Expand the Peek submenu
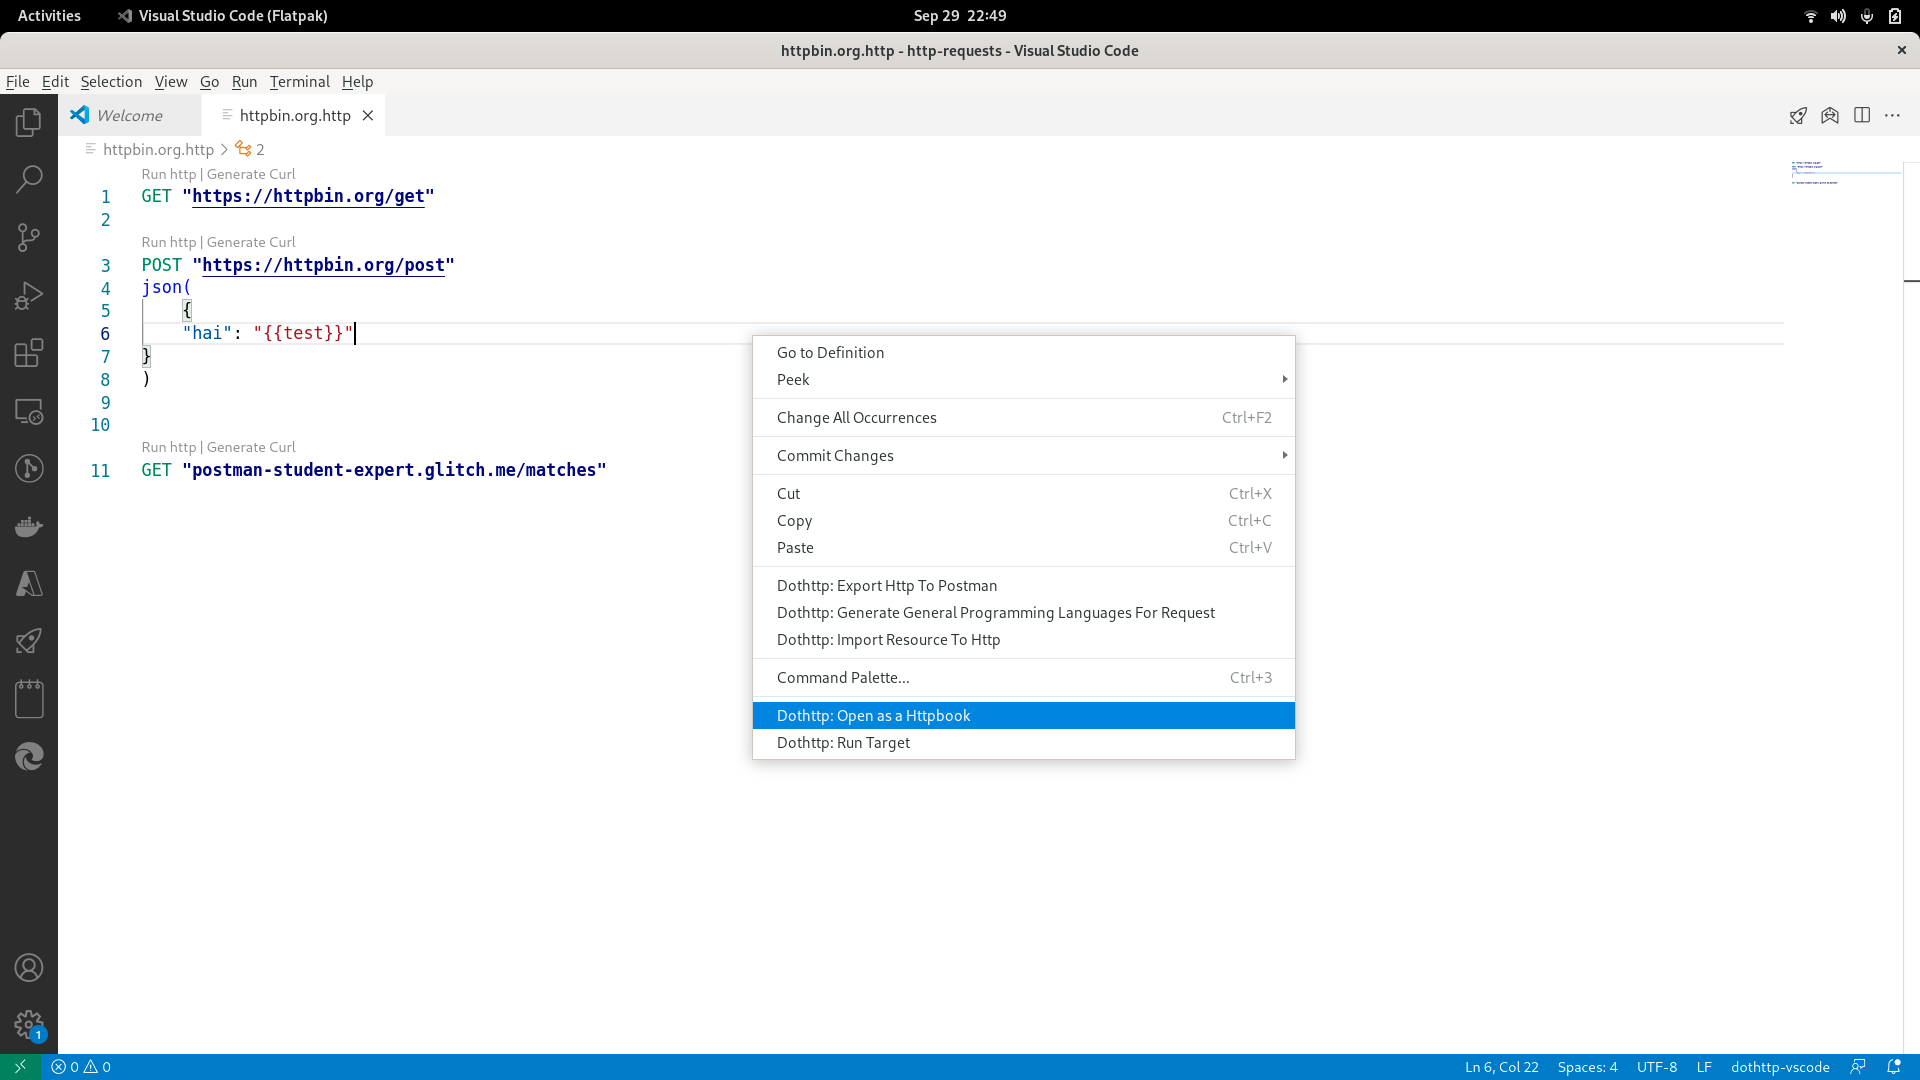 click(1023, 380)
